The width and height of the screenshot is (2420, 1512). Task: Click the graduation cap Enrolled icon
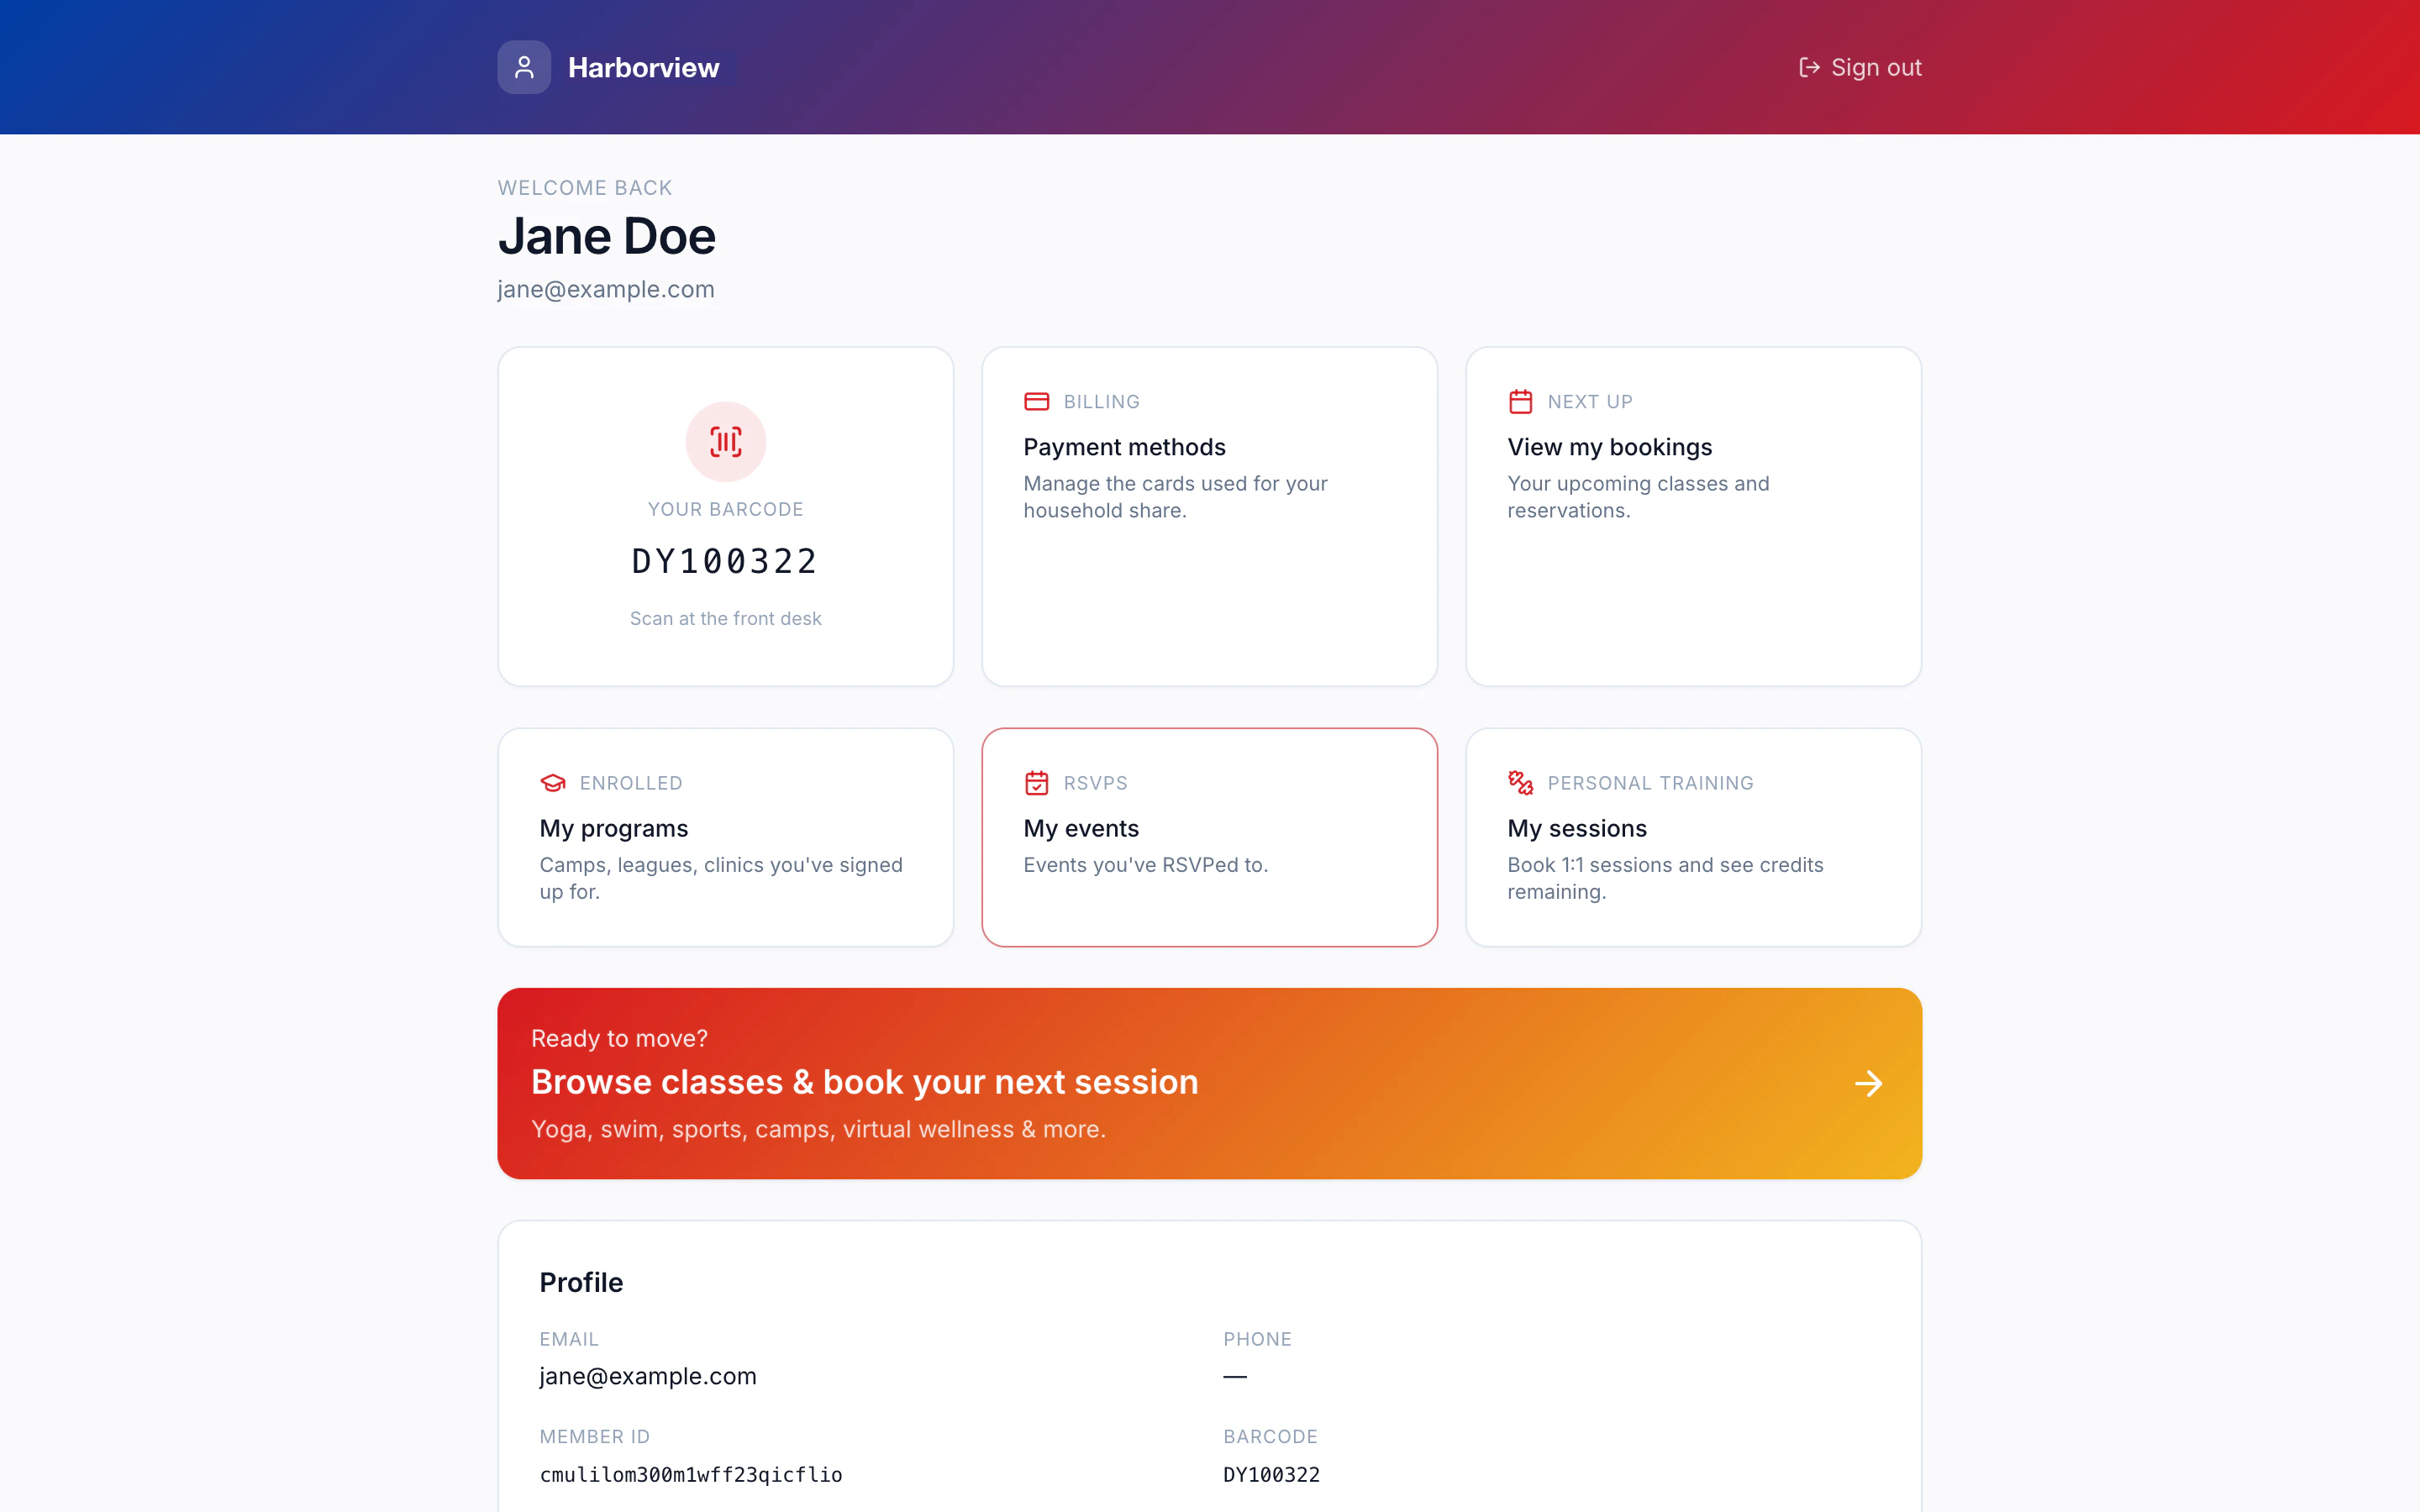(x=553, y=783)
